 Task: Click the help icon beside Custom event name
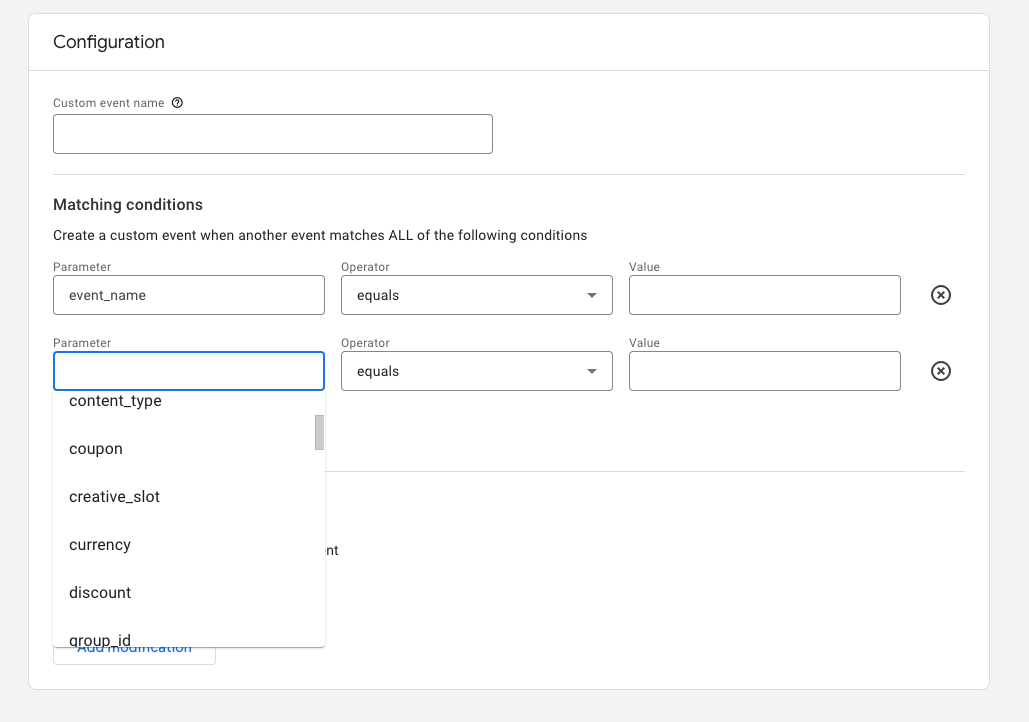(x=177, y=102)
